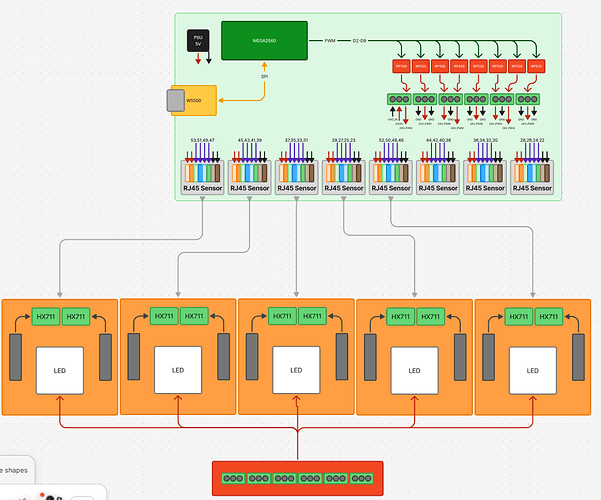Click the pin label 29,27,25,23
This screenshot has width=601, height=500.
pyautogui.click(x=344, y=140)
